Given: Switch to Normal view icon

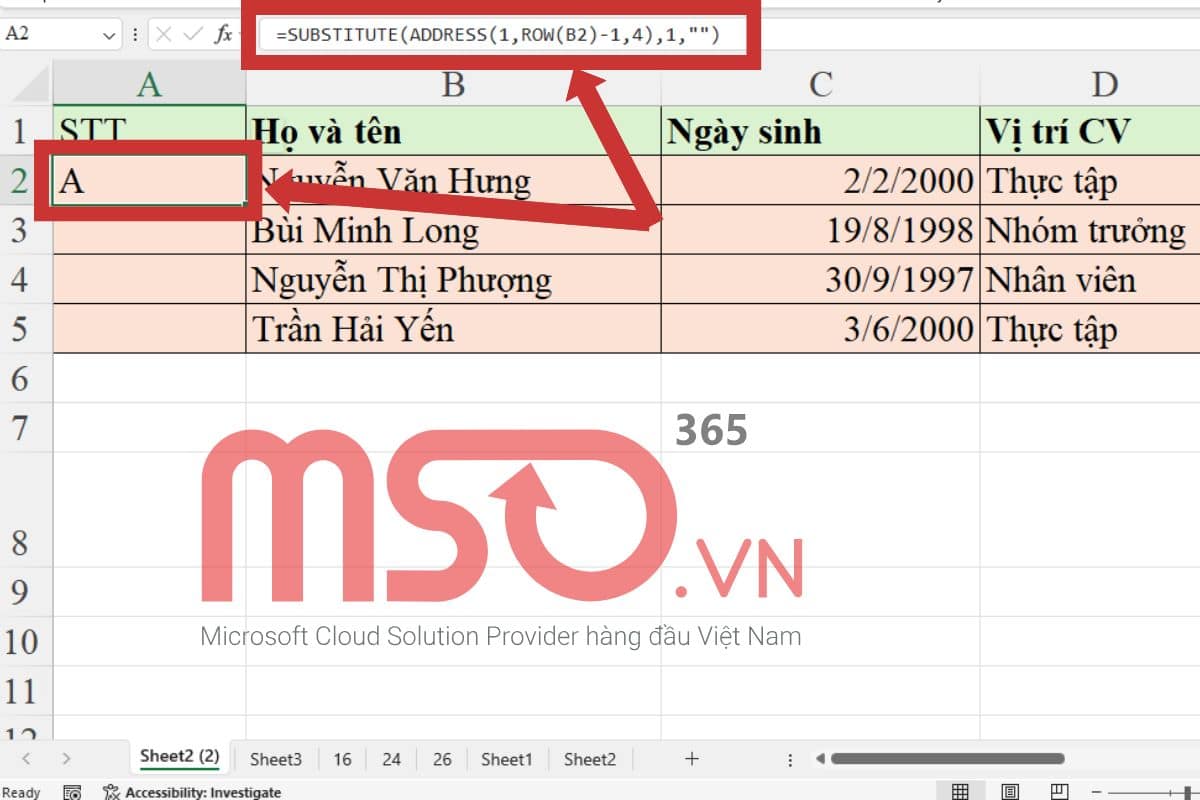Looking at the screenshot, I should point(960,792).
